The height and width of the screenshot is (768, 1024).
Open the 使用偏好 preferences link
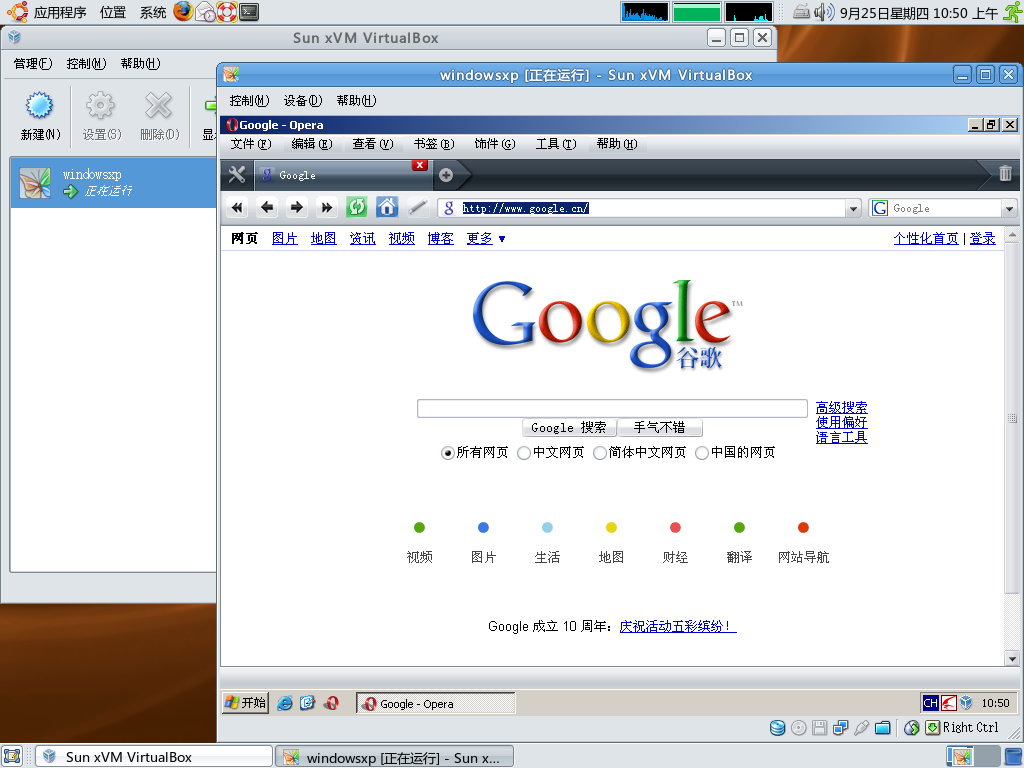pos(841,423)
